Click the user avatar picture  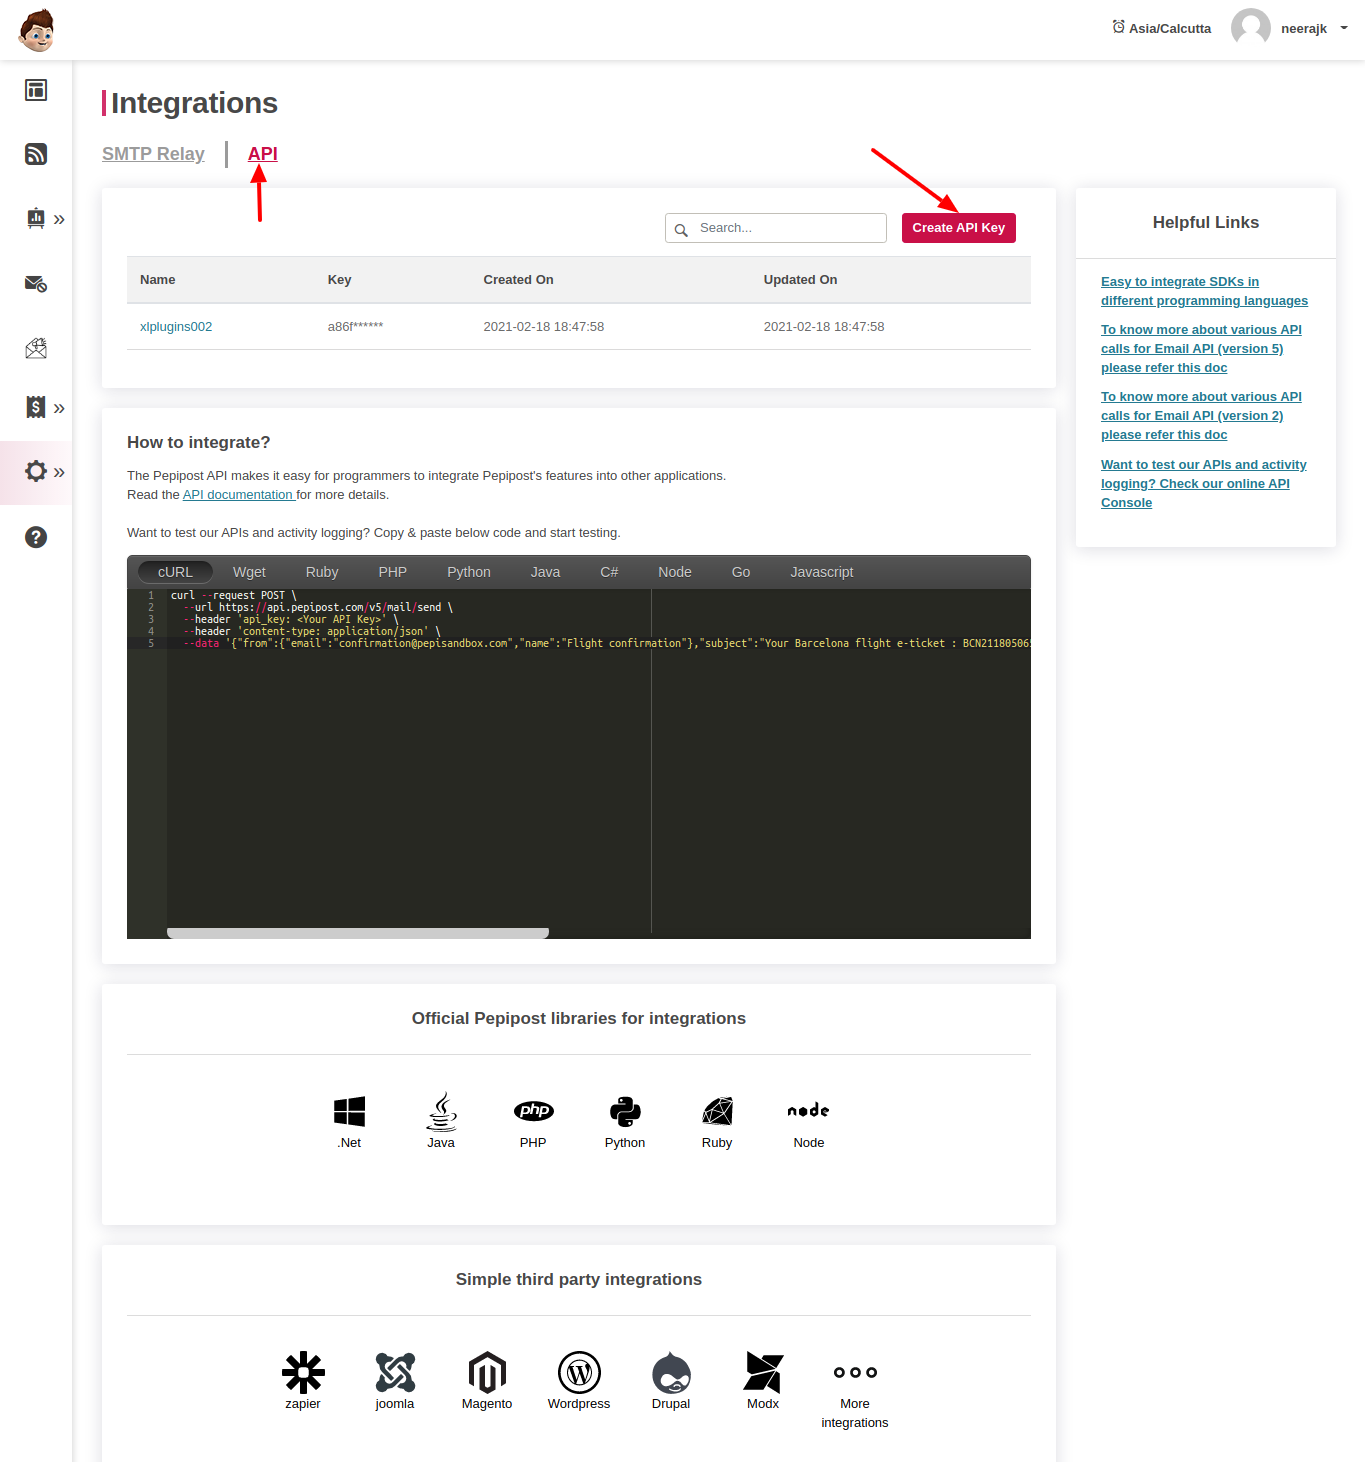(x=1250, y=28)
